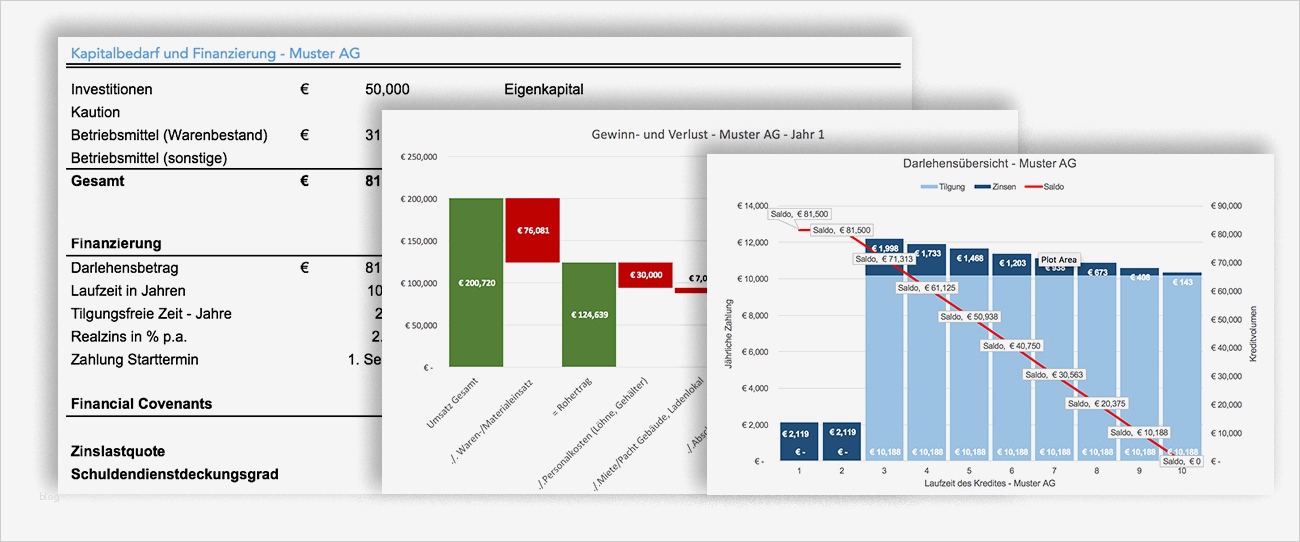Select the title 'Kapitalbedarf und Finanzierung - Muster AG'

pos(216,53)
